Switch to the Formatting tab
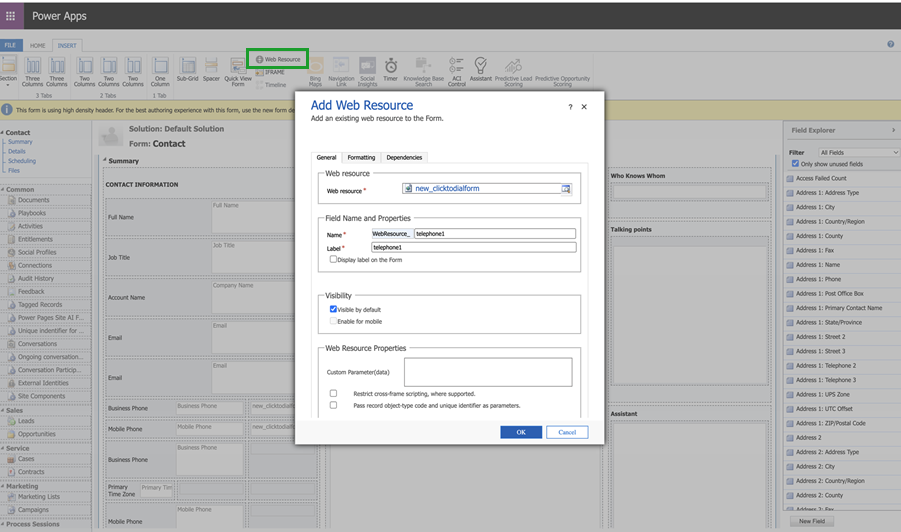901x532 pixels. point(361,157)
